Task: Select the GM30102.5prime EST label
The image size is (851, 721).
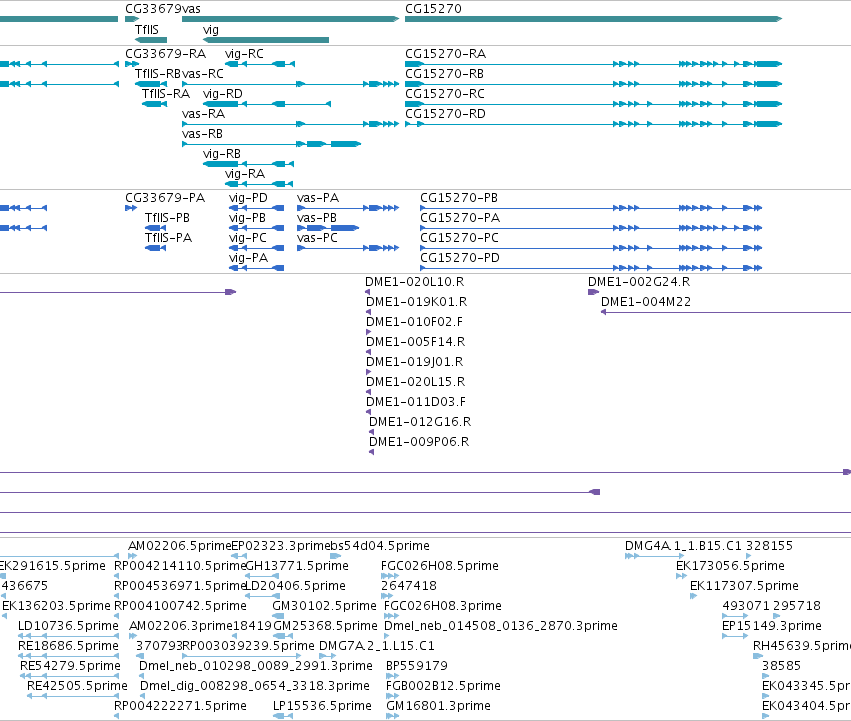Action: coord(325,606)
